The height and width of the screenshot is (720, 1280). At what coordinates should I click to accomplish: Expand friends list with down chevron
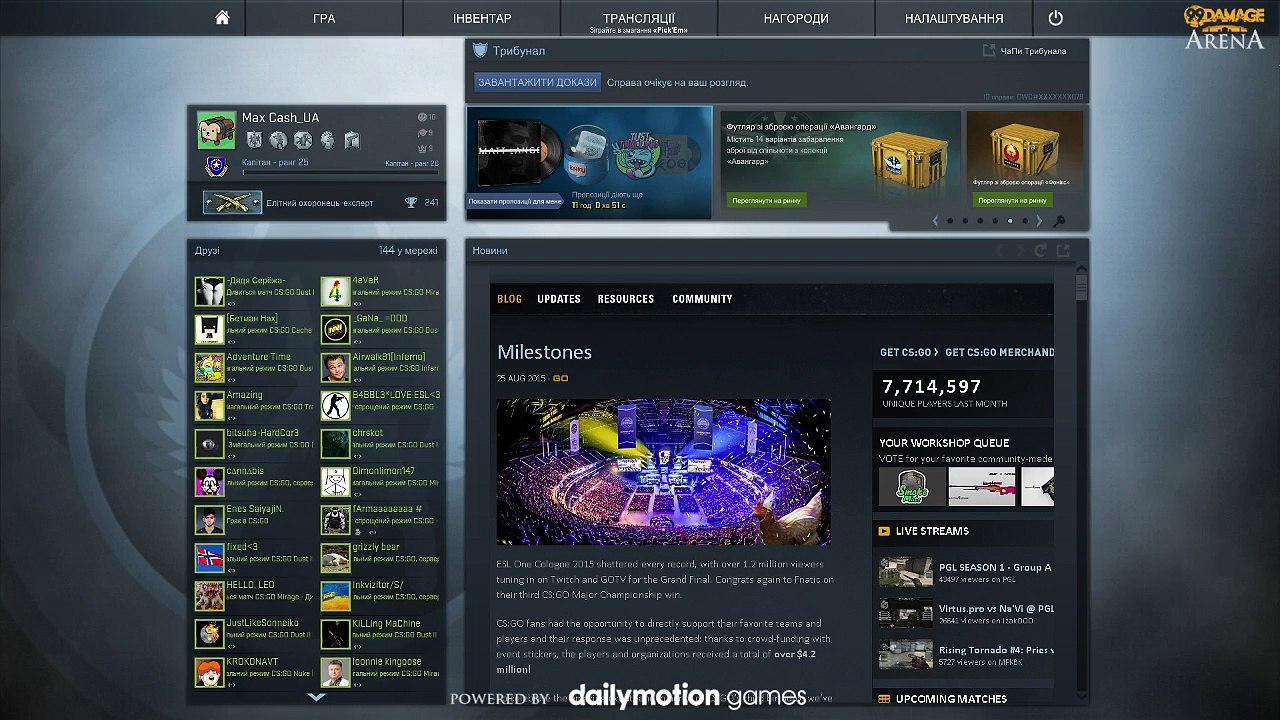tap(316, 697)
